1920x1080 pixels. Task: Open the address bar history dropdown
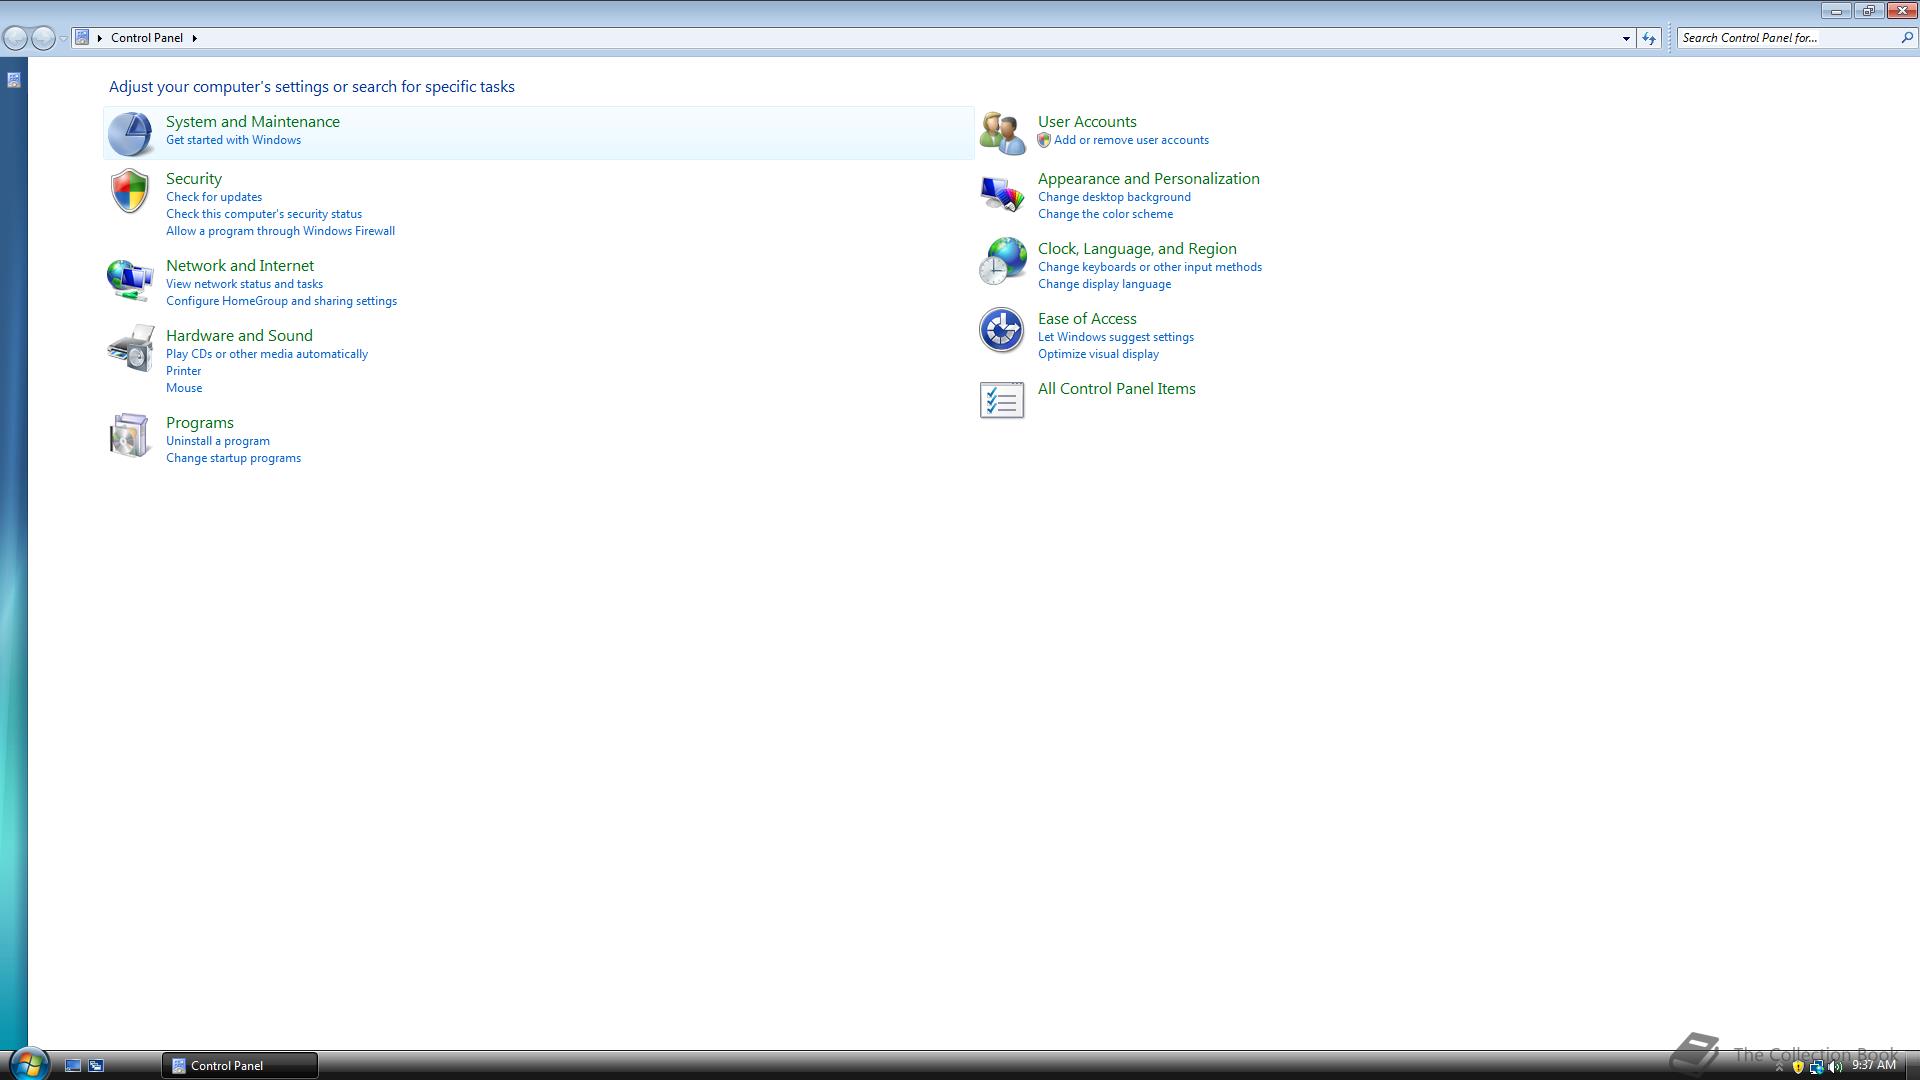coord(1626,38)
